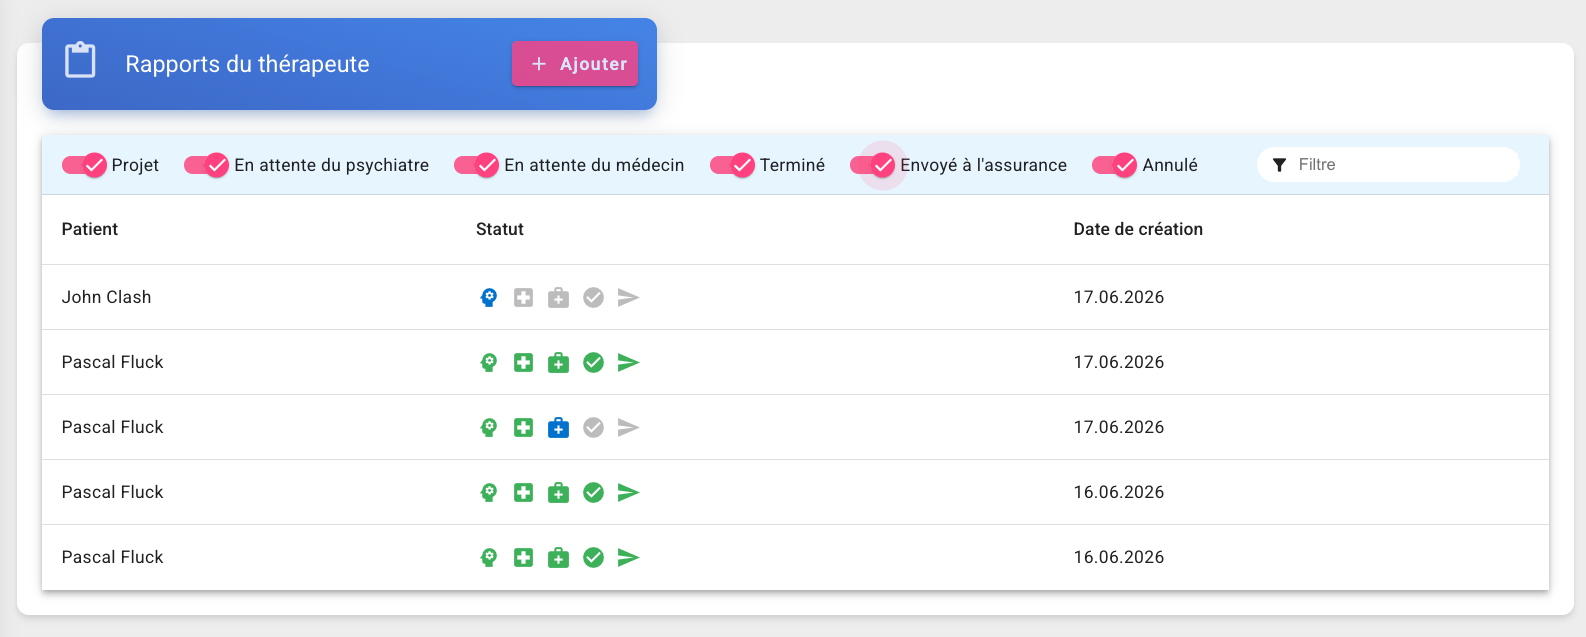Click green medical bag in Pascal Fluck 17.06.2026 row
This screenshot has height=637, width=1586.
[558, 362]
